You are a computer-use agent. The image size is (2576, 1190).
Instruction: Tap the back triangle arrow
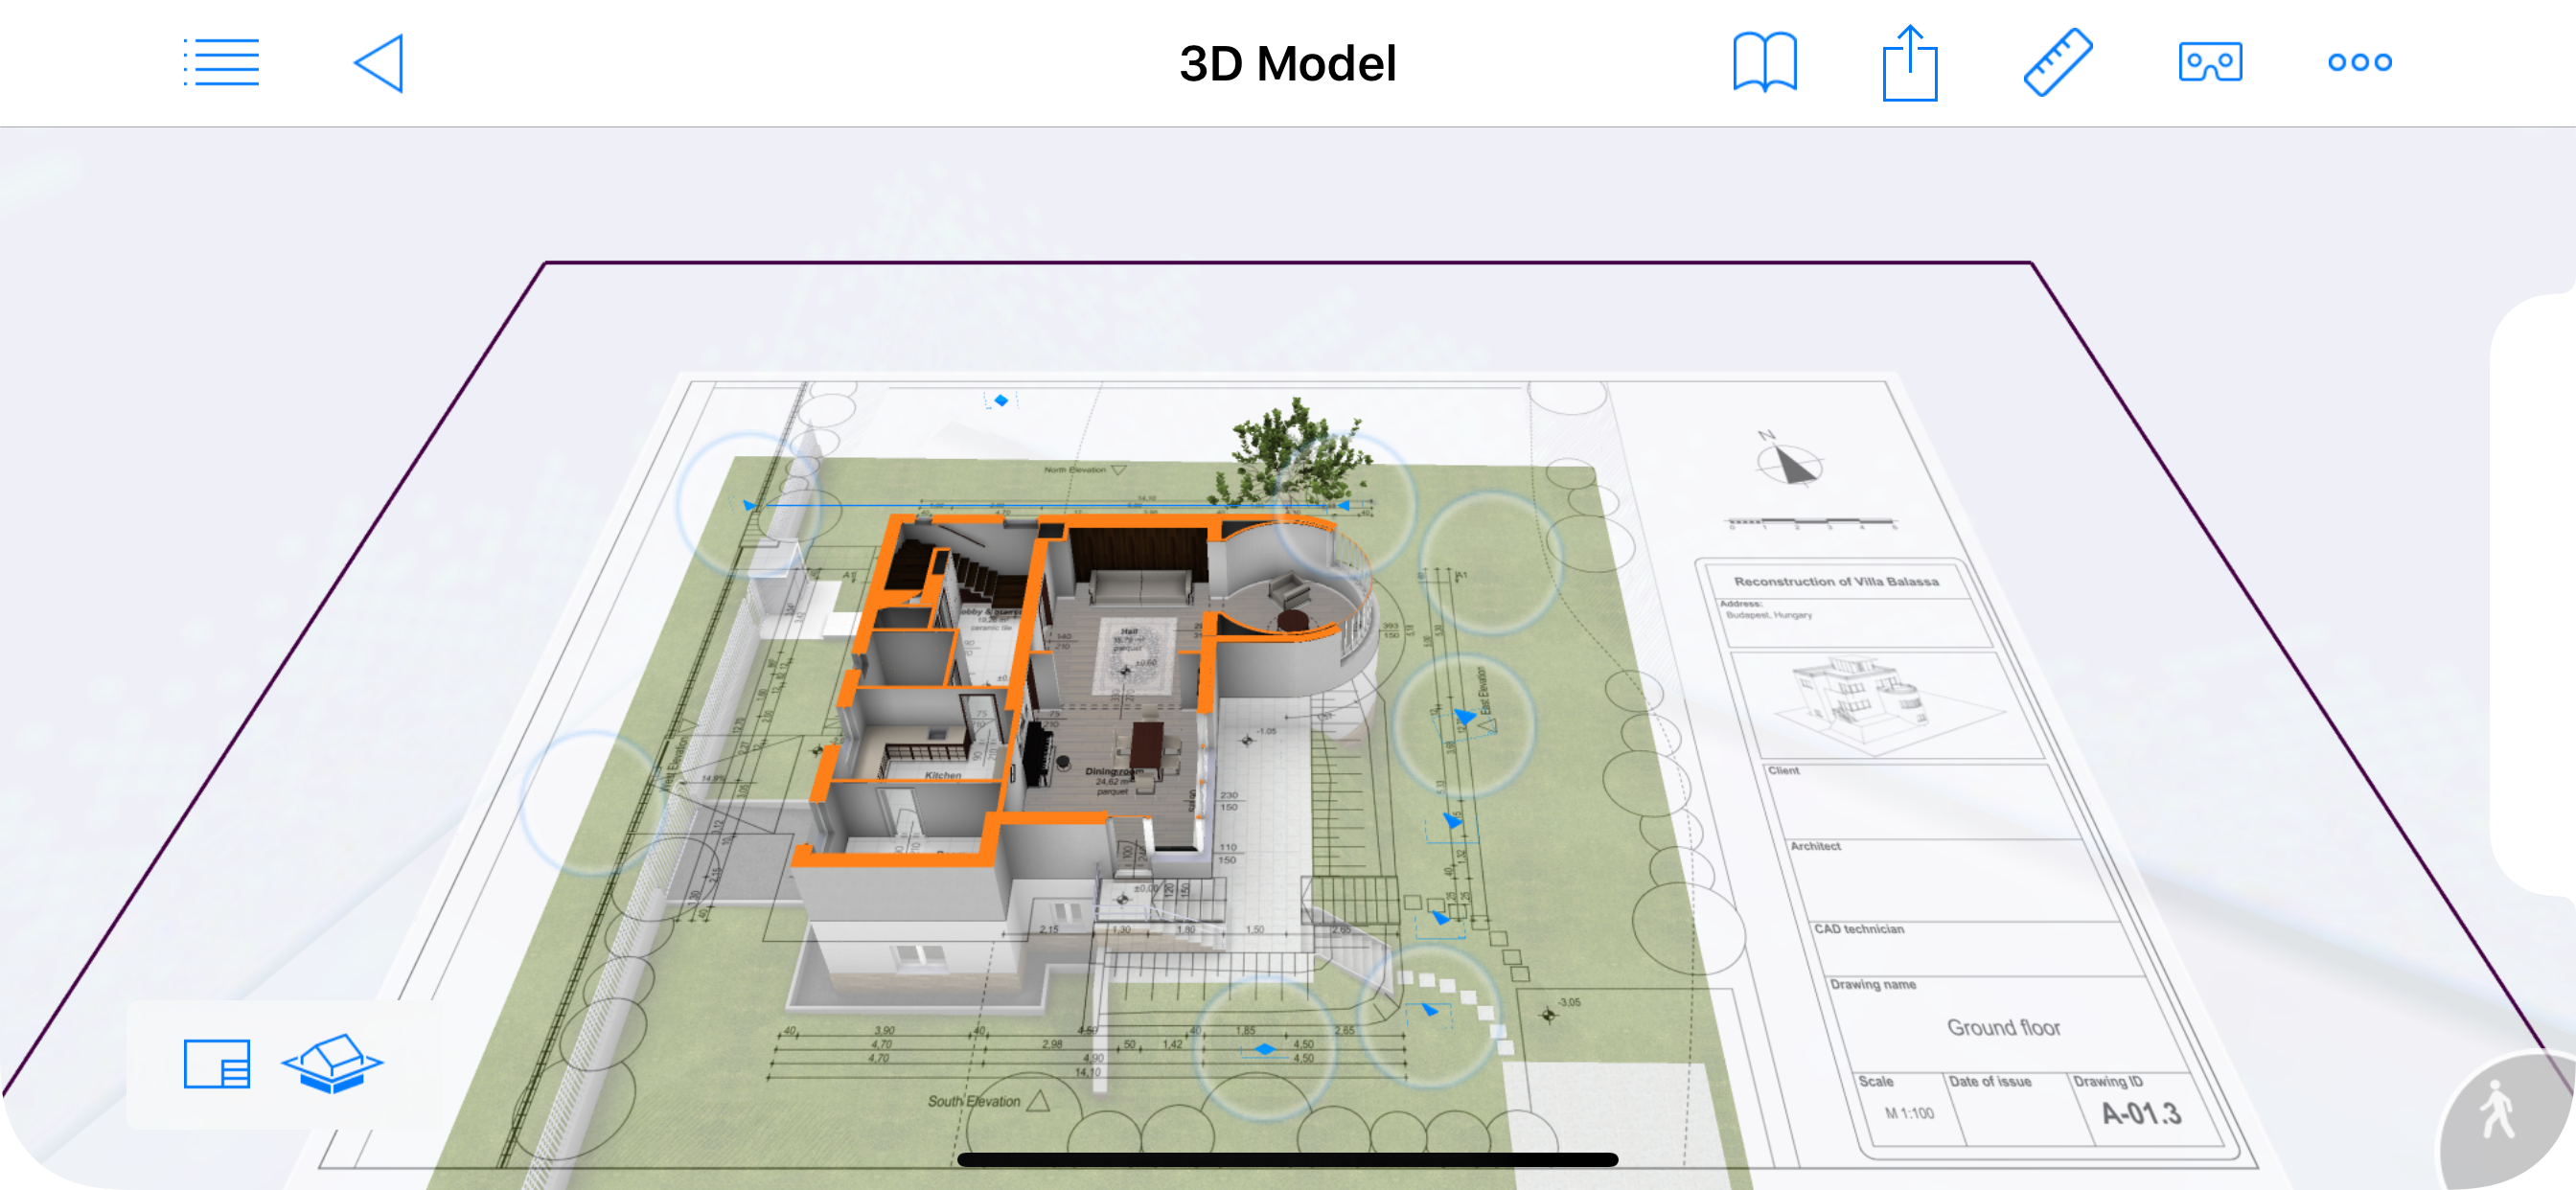pos(380,63)
